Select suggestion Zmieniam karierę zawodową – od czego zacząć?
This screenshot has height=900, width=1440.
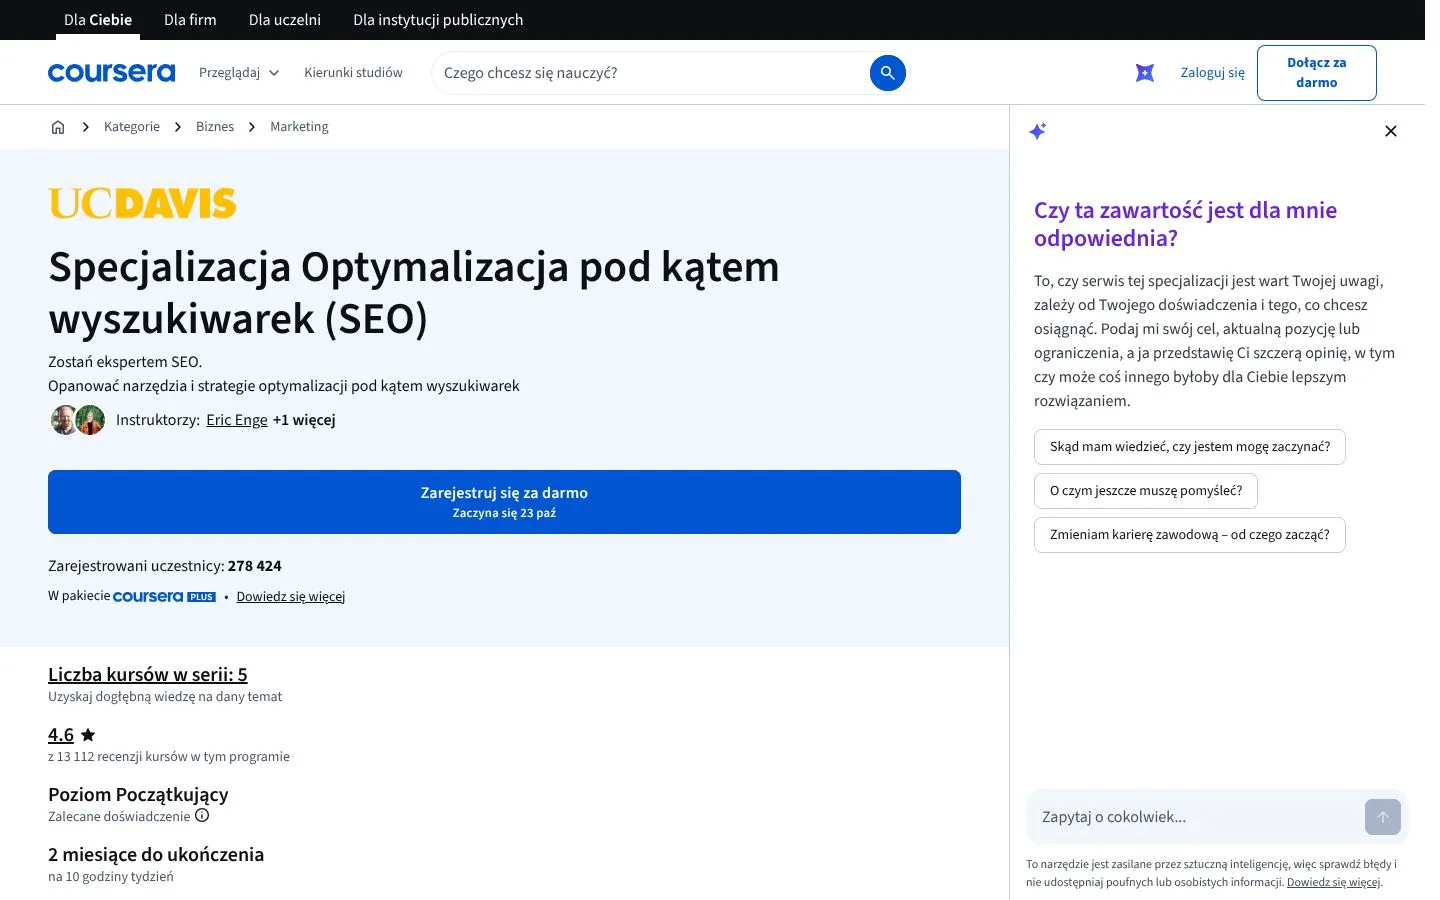[1190, 535]
